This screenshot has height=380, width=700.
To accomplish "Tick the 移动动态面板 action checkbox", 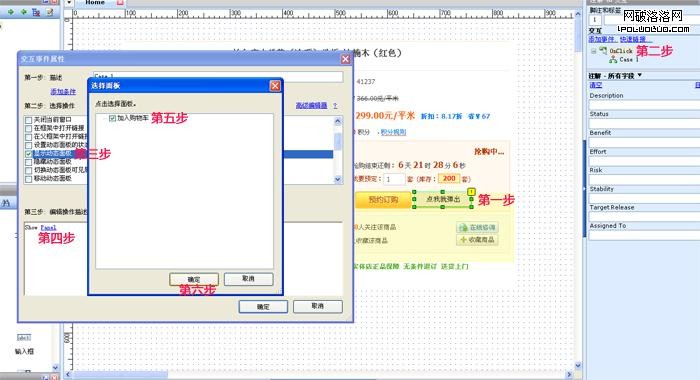I will [x=29, y=179].
